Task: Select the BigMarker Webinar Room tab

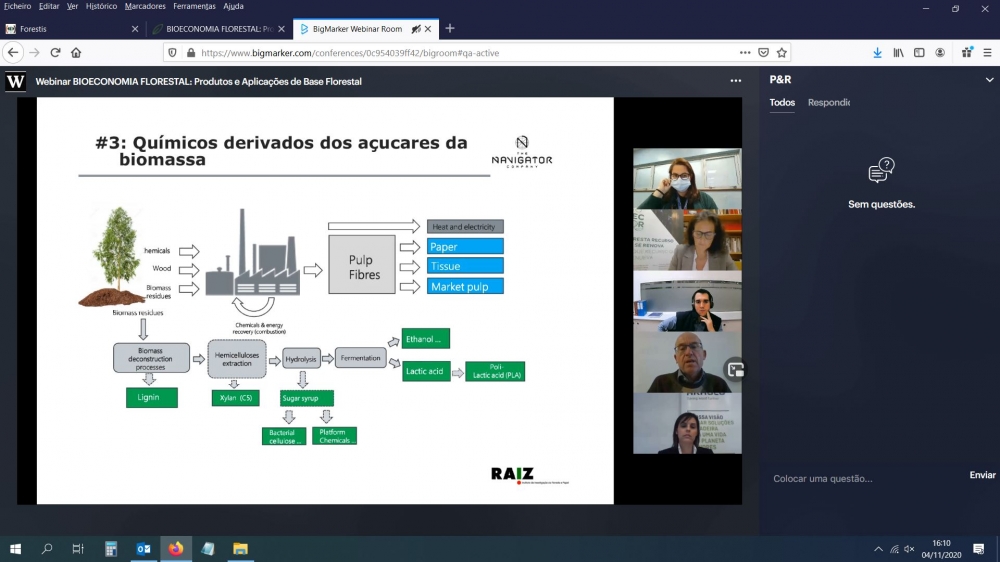Action: pyautogui.click(x=365, y=29)
